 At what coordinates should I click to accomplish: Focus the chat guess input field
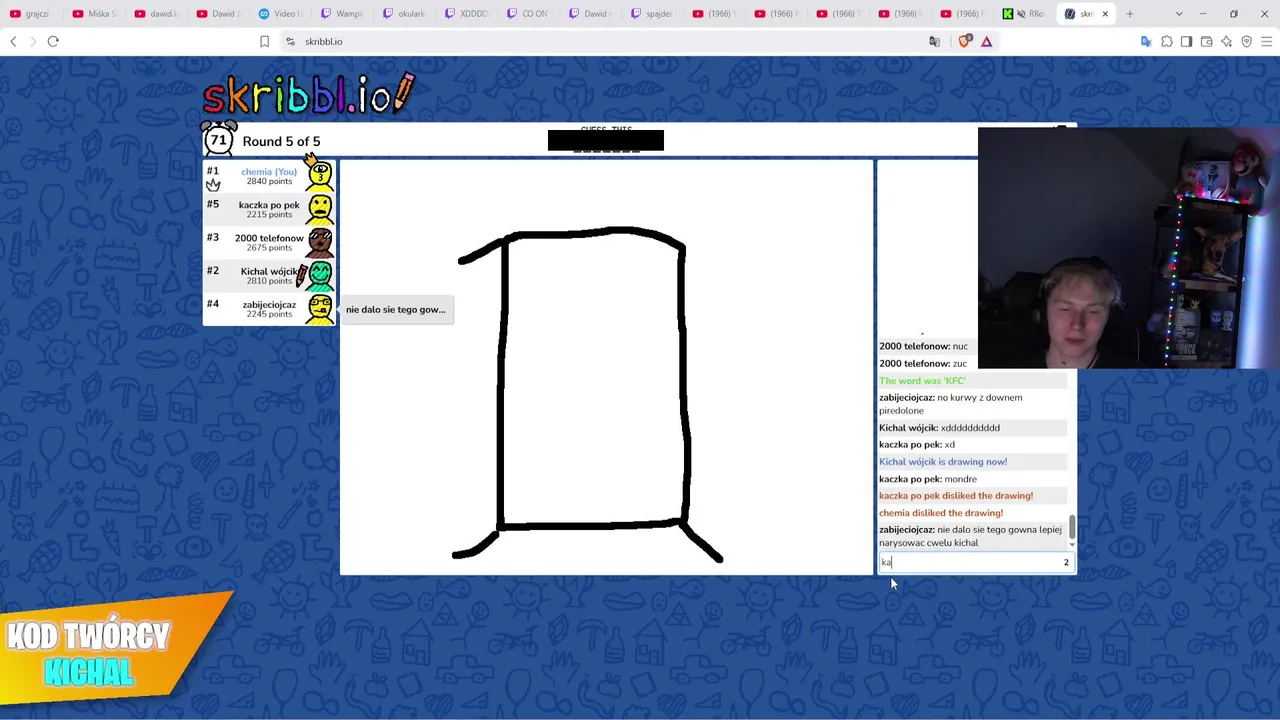pos(975,562)
